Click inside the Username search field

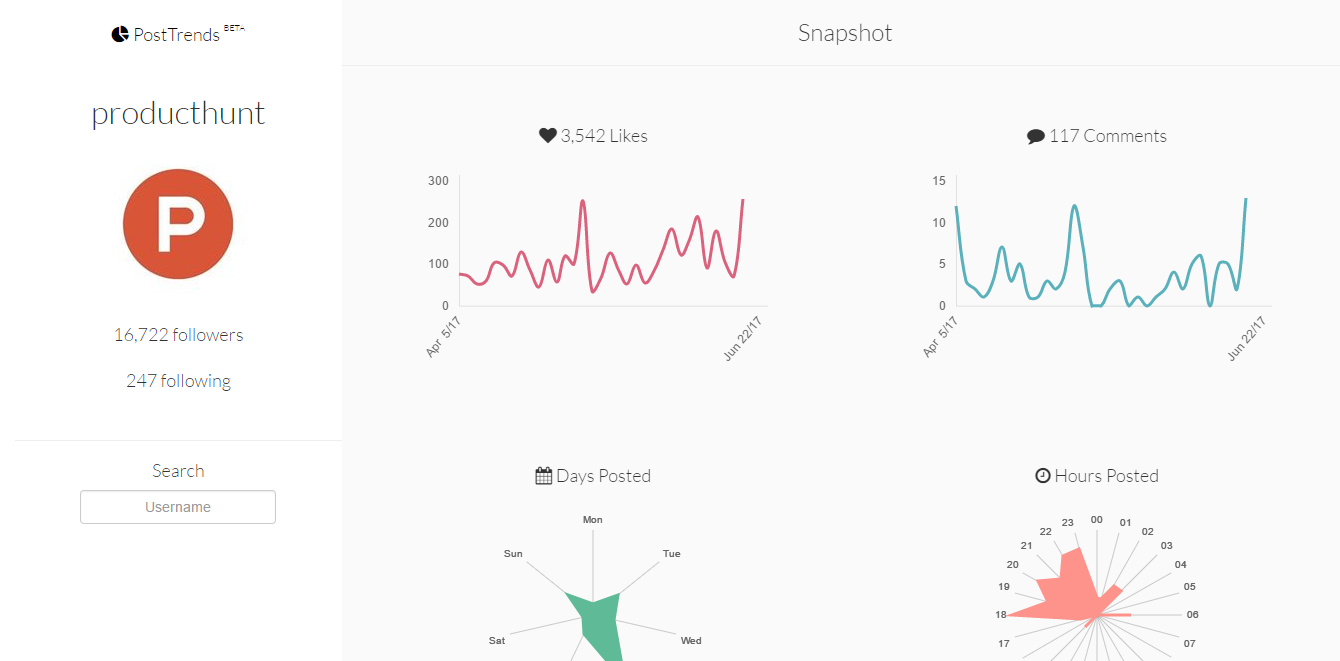point(177,507)
